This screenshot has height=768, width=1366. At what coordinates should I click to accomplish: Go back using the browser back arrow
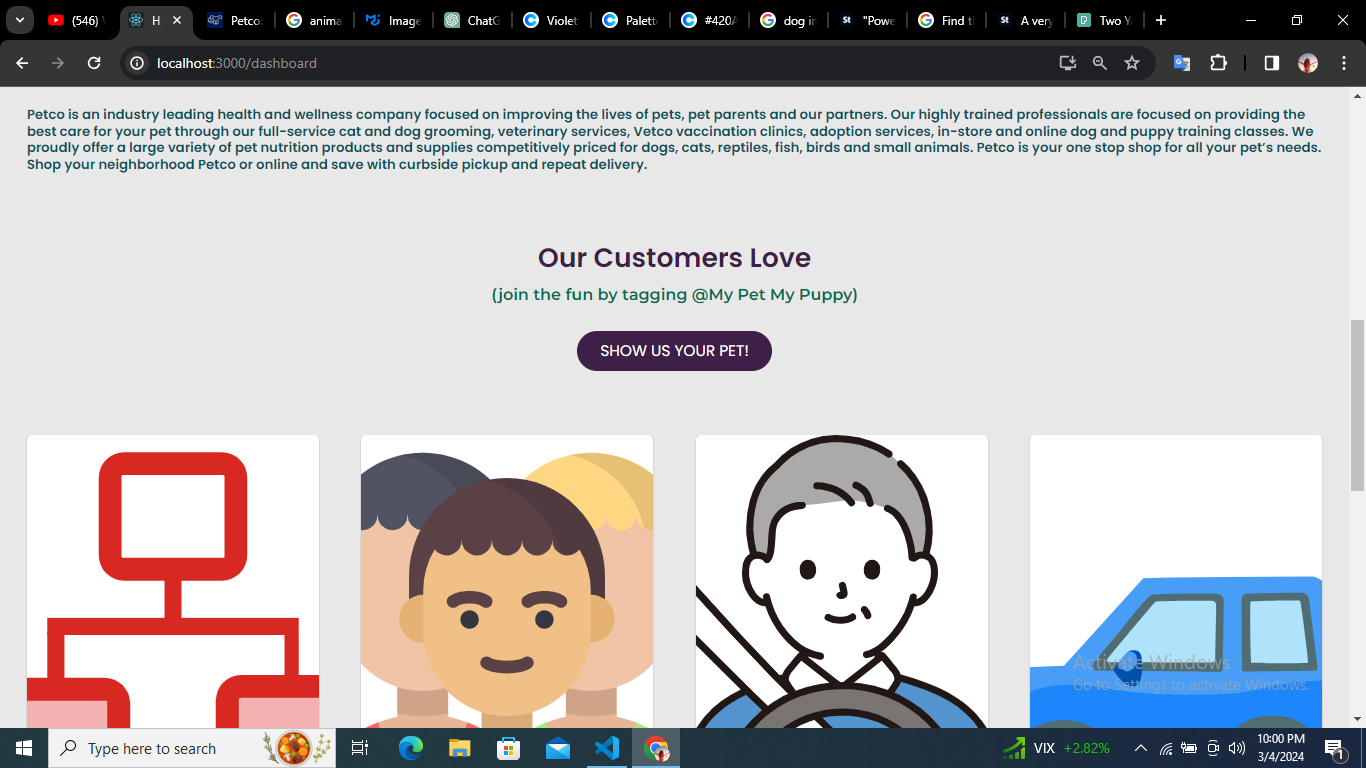point(22,63)
